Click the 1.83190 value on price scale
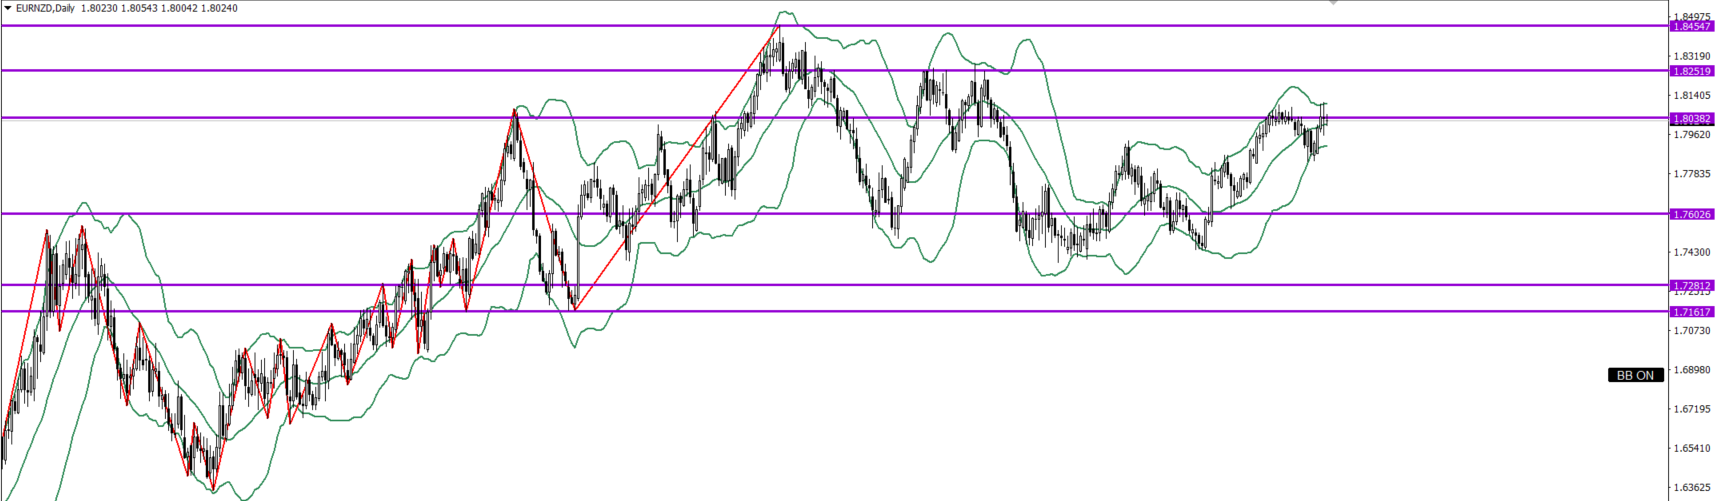The width and height of the screenshot is (1718, 501). pyautogui.click(x=1691, y=56)
